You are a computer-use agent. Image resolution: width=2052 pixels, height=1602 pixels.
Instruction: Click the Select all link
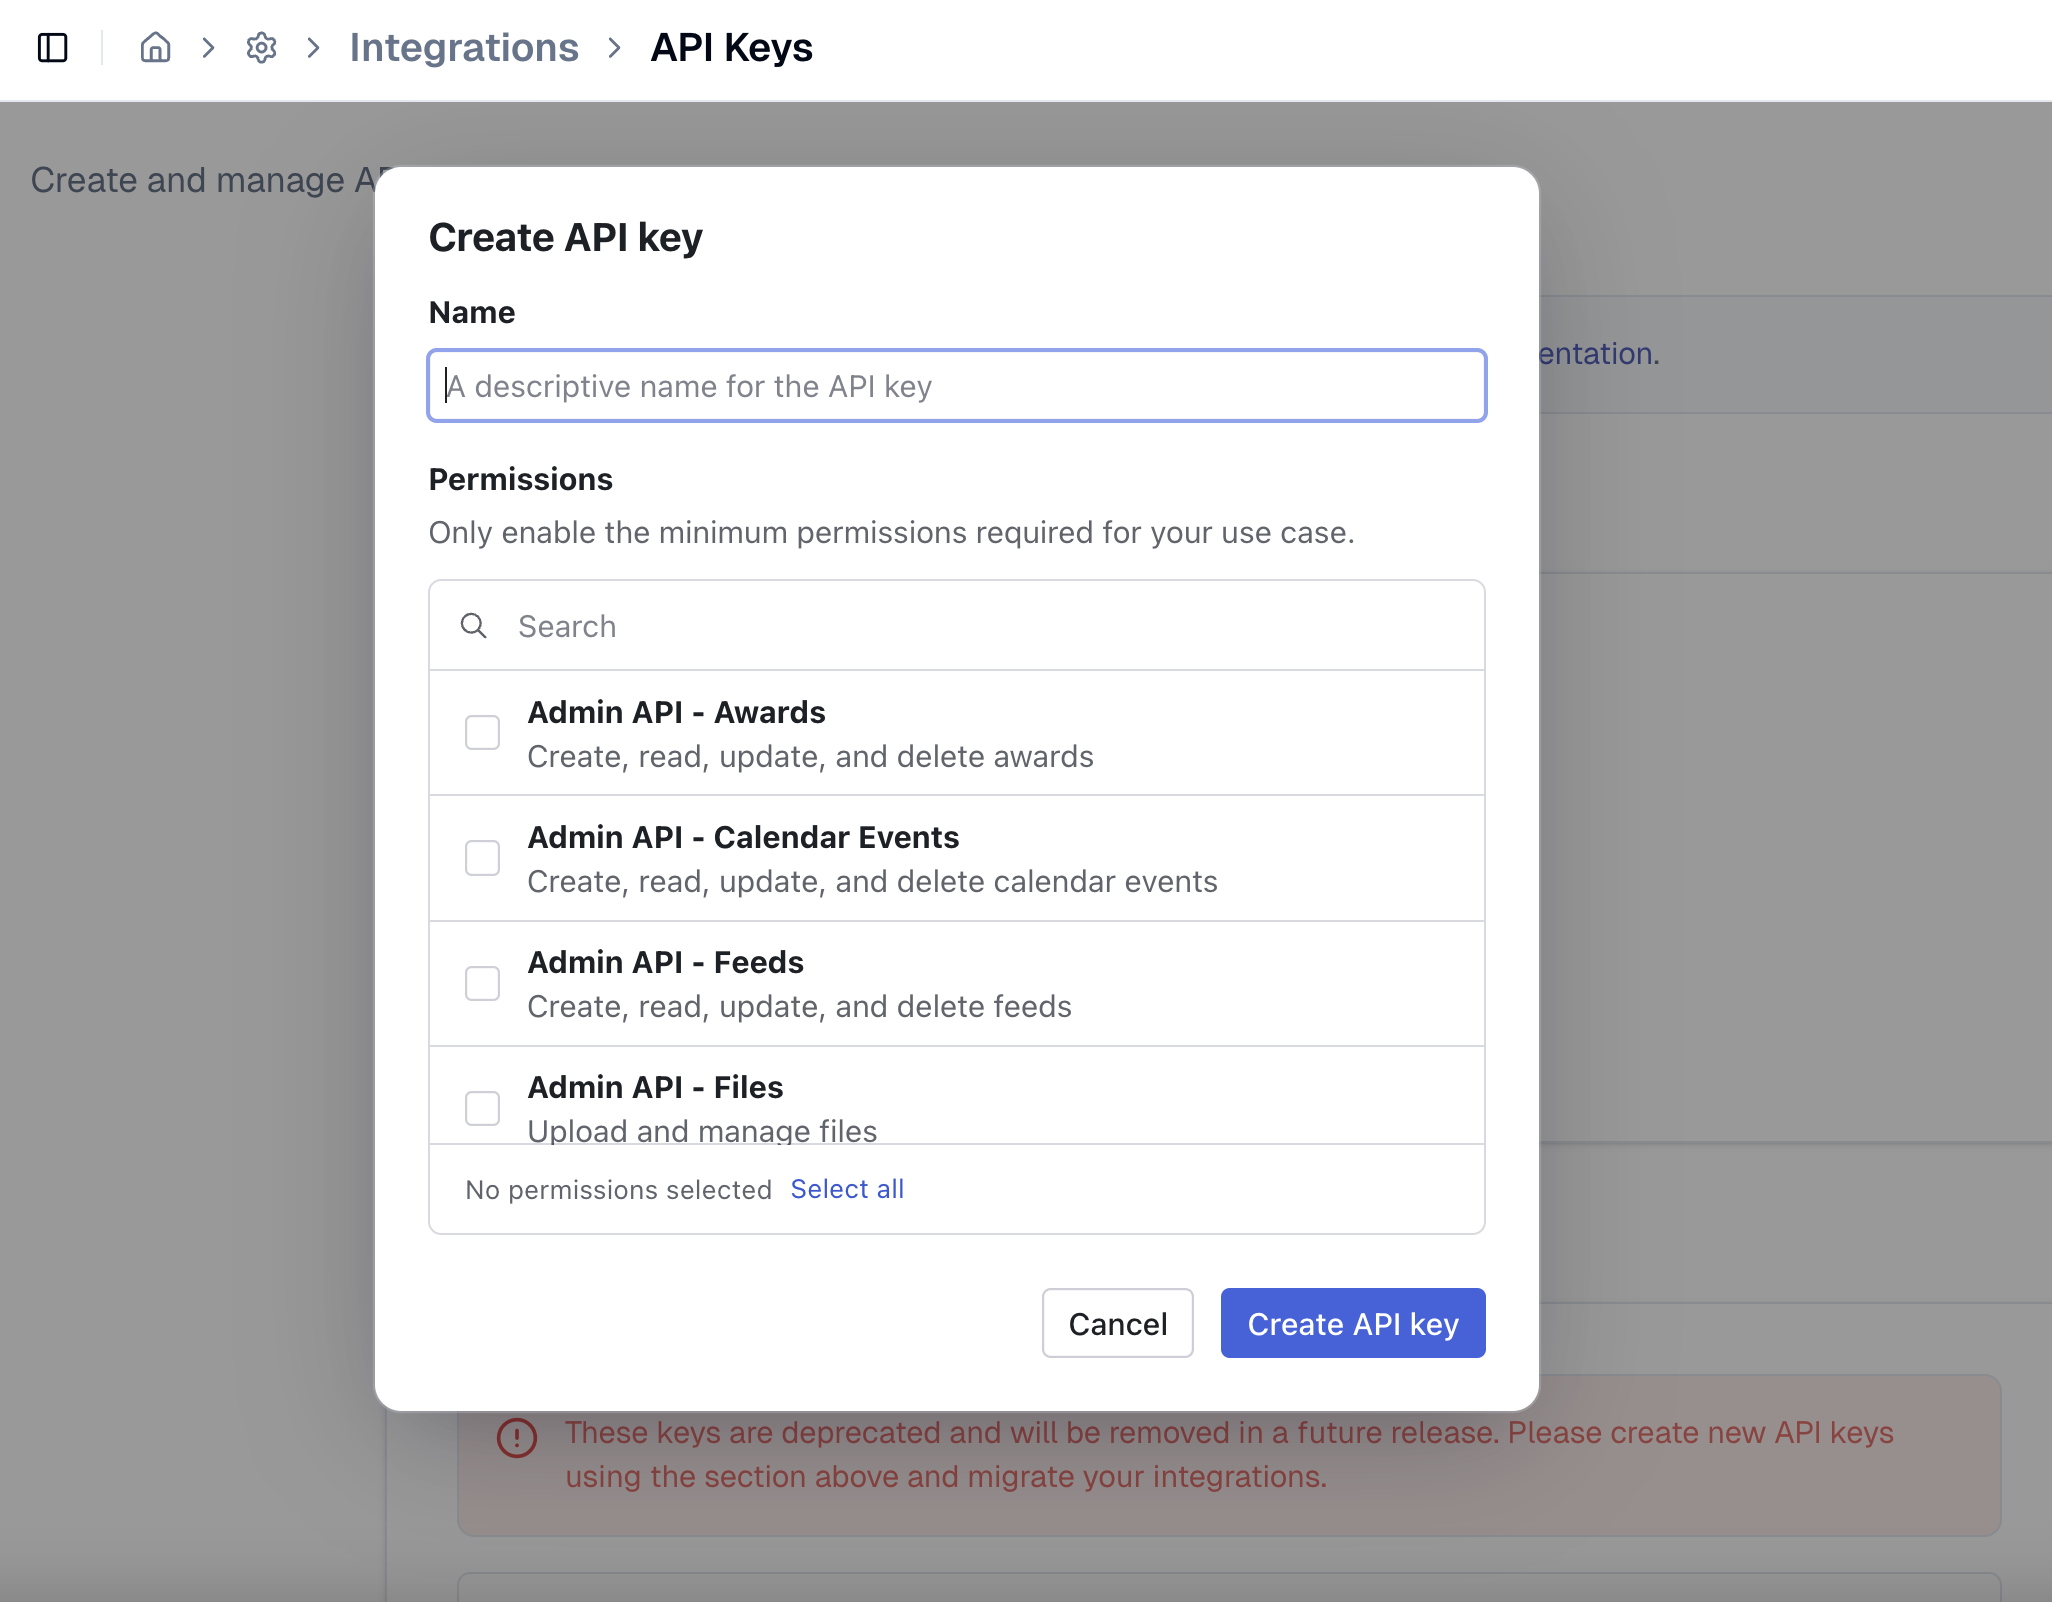click(x=846, y=1189)
